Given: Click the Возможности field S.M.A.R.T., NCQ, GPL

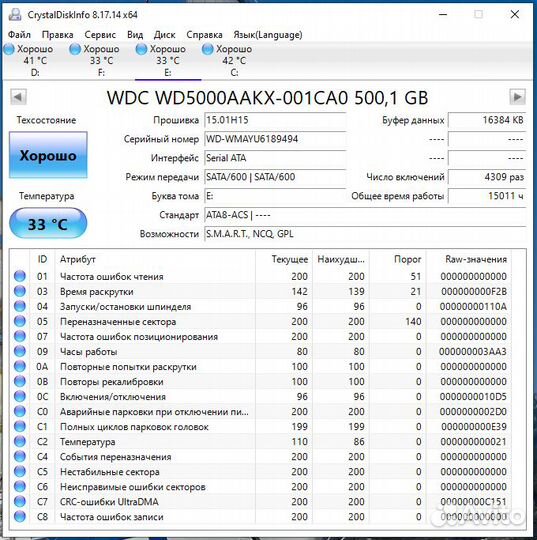Looking at the screenshot, I should (365, 234).
